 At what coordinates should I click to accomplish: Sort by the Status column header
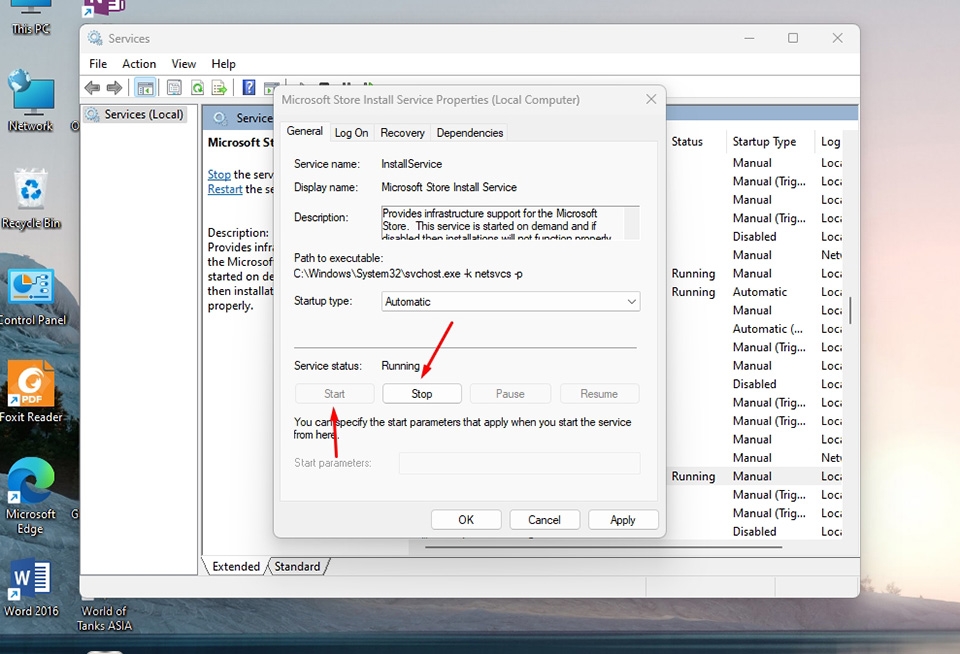(x=687, y=141)
